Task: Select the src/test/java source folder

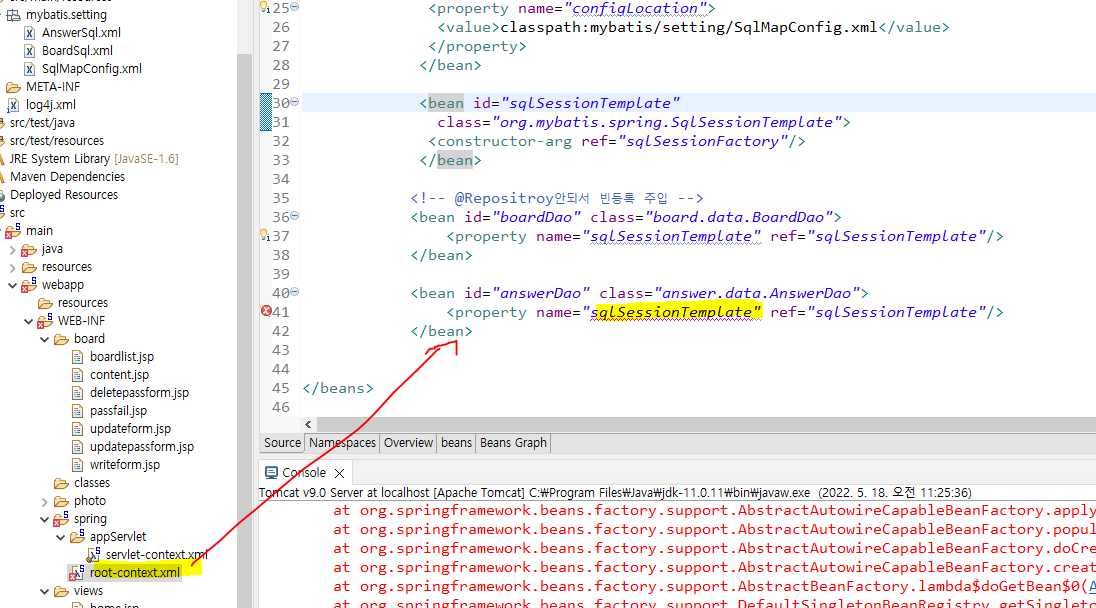Action: 42,123
